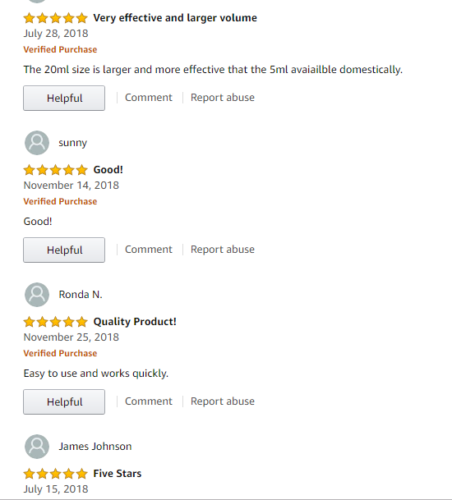452x500 pixels.
Task: Click Ronda N.'s profile avatar icon
Action: pos(37,295)
